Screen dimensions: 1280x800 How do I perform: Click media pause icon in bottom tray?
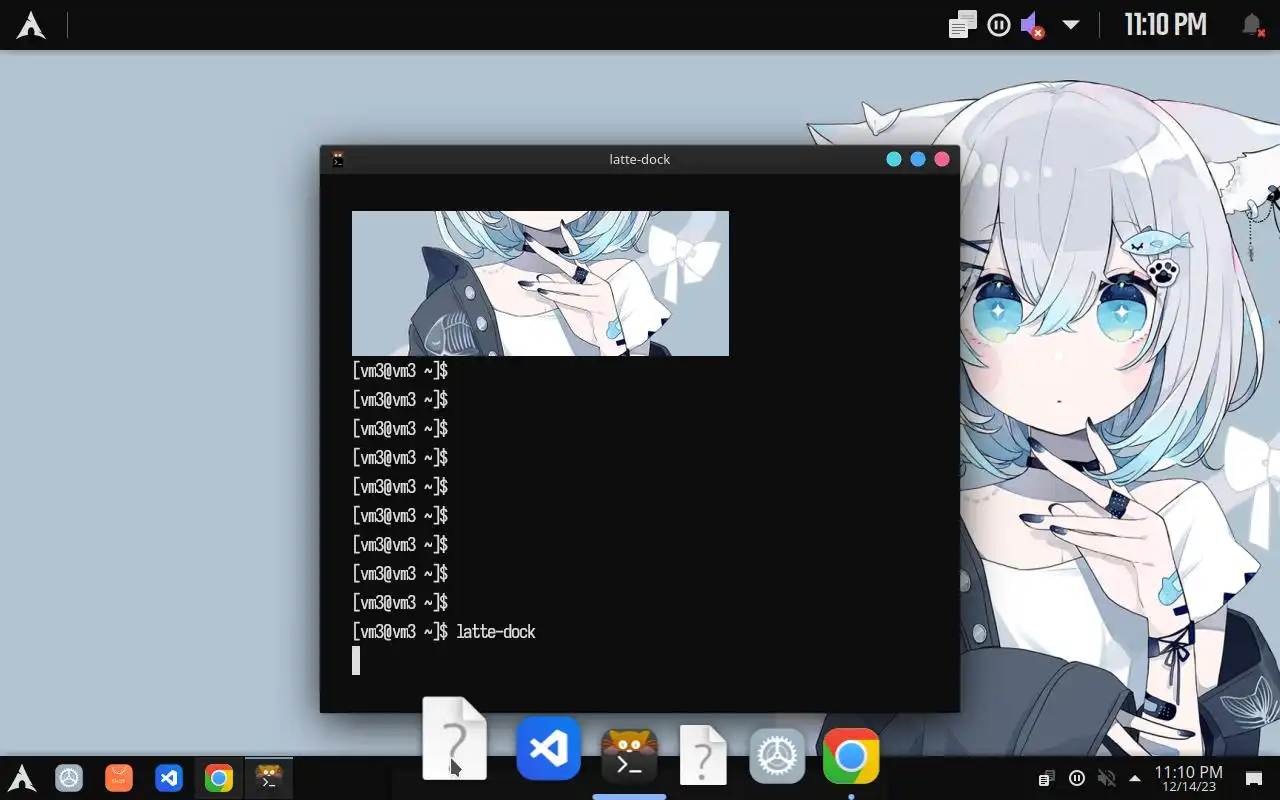tap(1076, 778)
